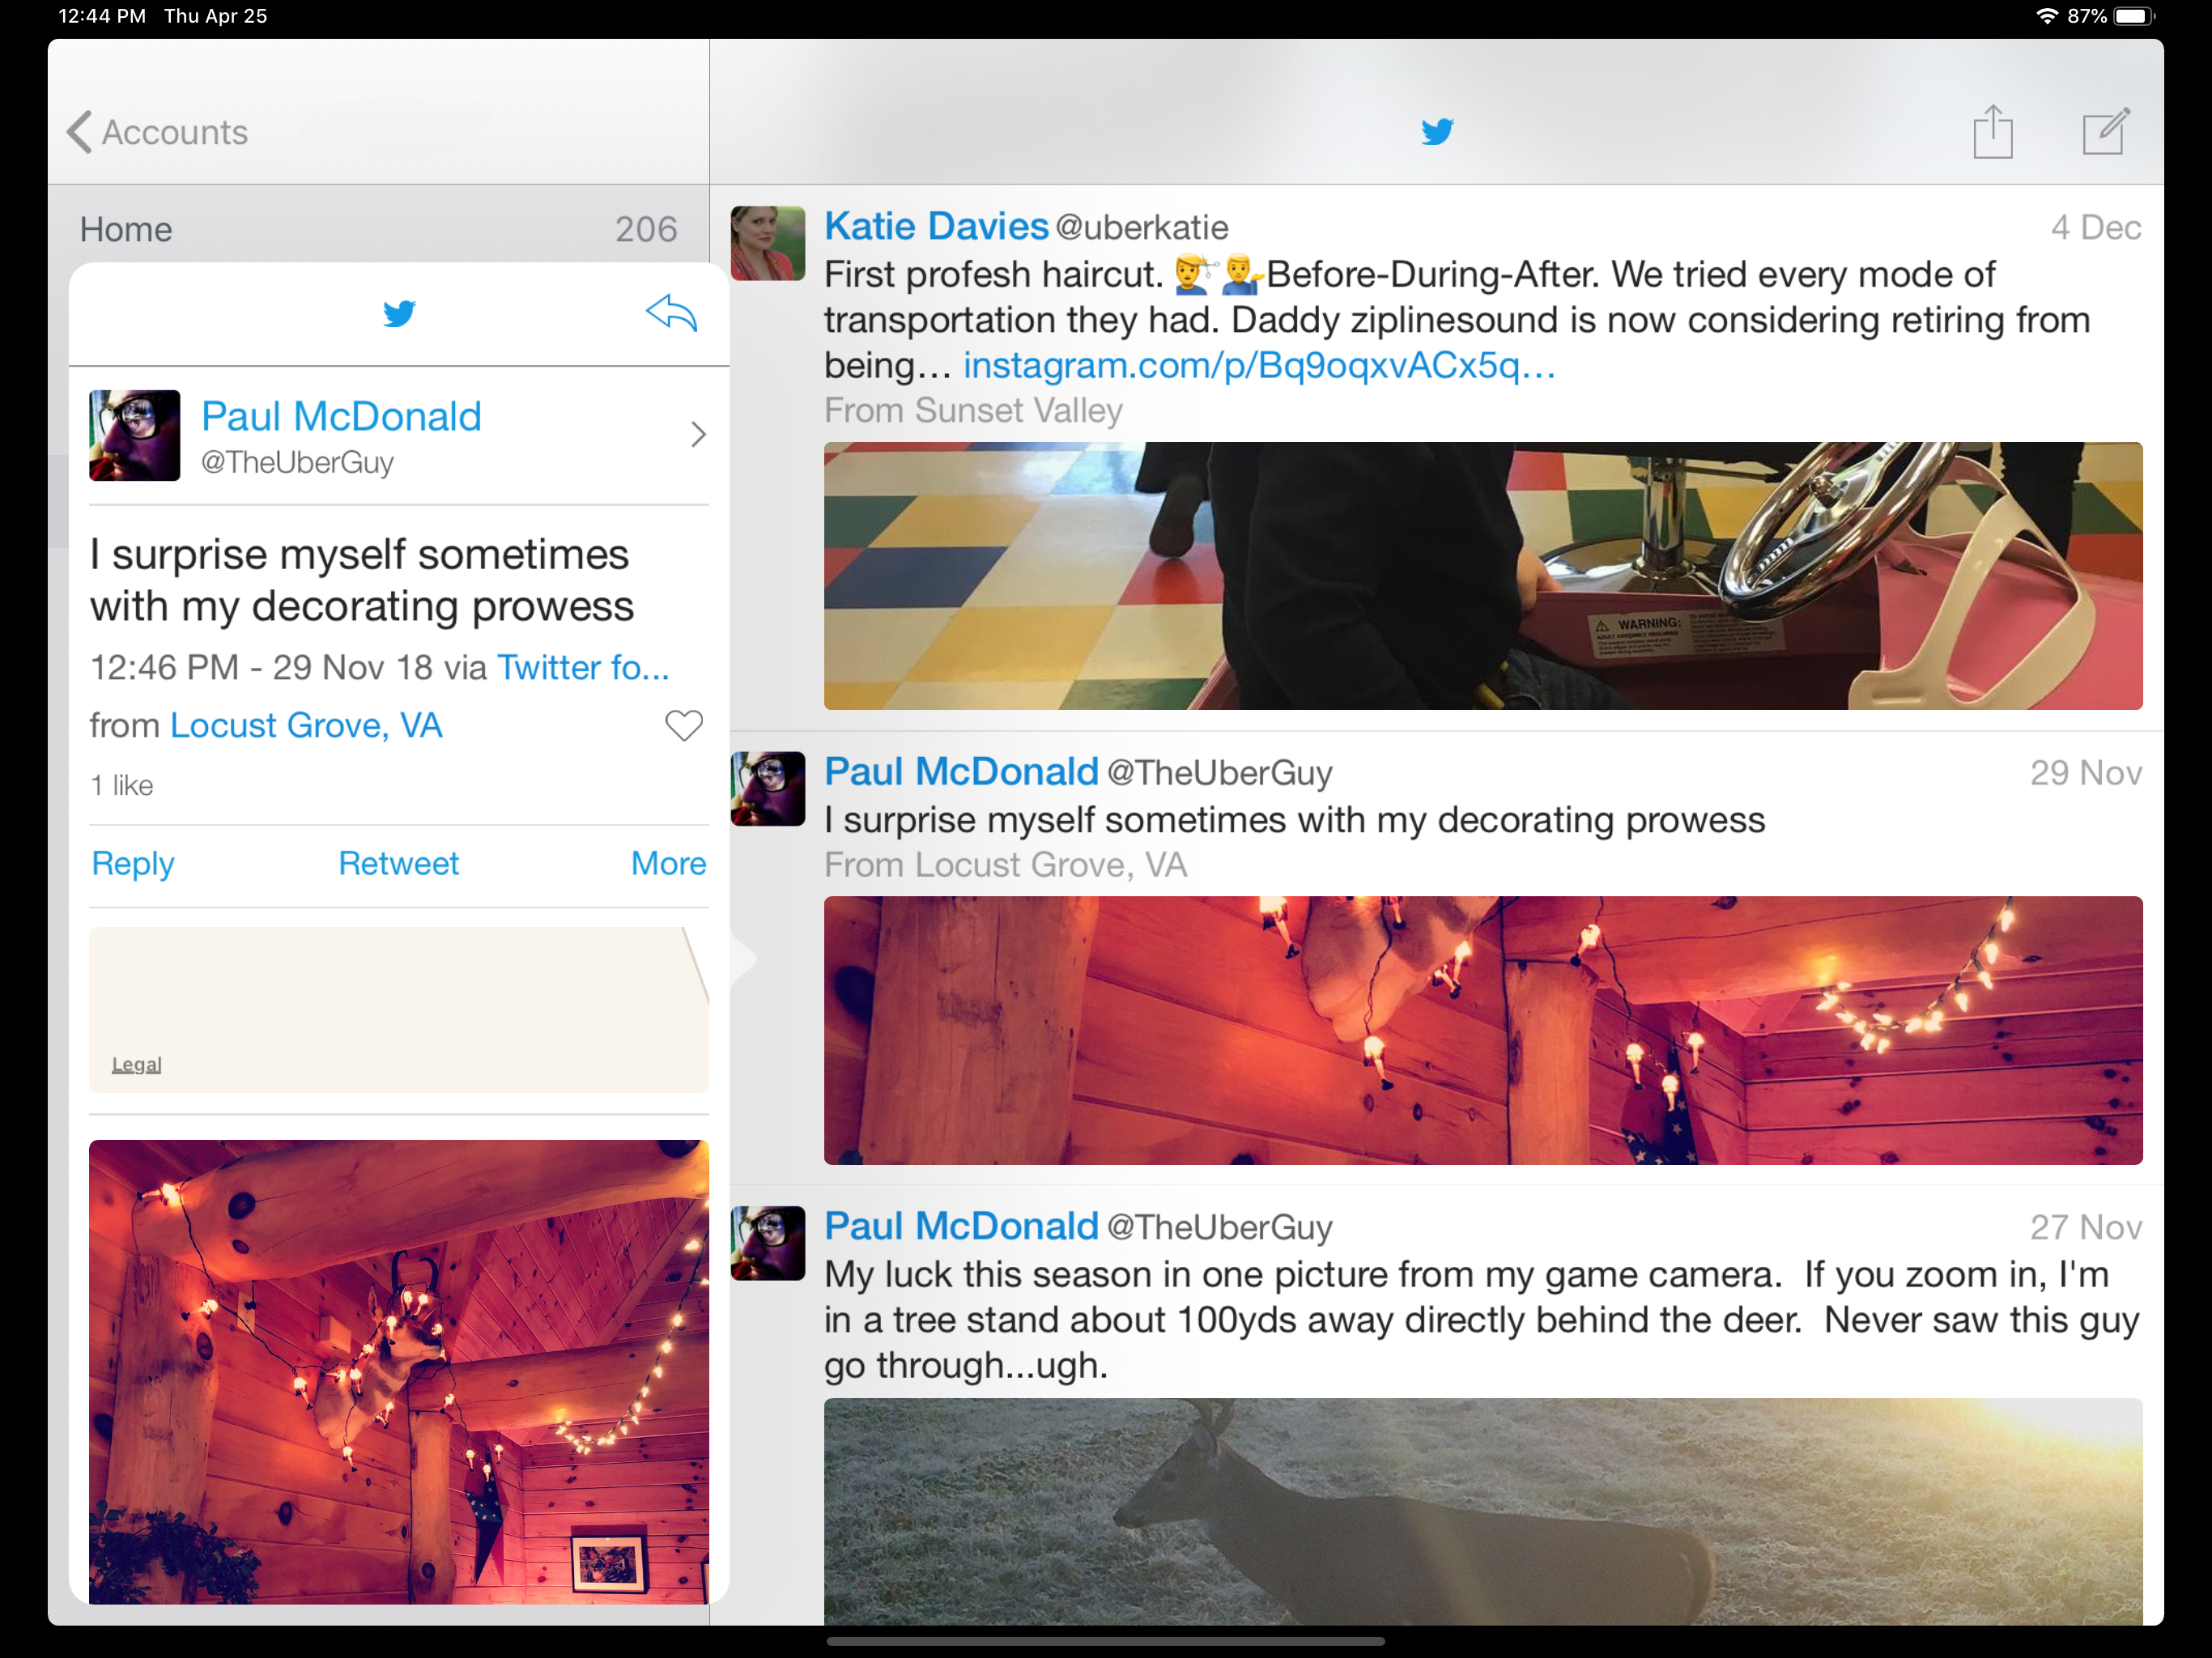Expand Paul McDonald profile chevron
This screenshot has height=1658, width=2212.
coord(698,435)
